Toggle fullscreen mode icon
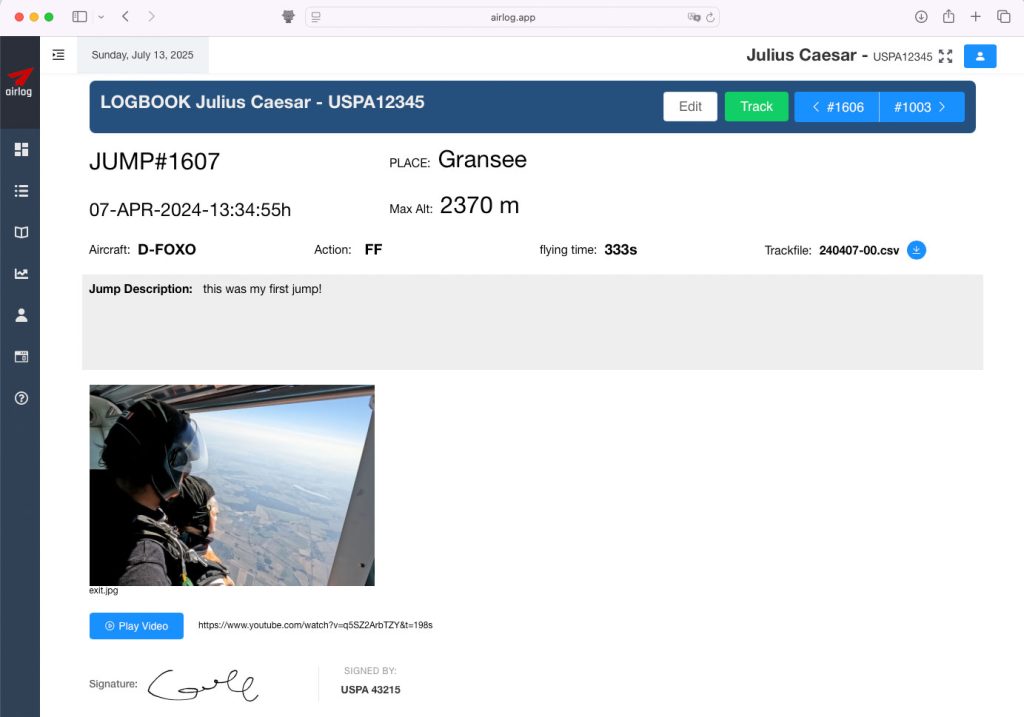 [x=946, y=56]
